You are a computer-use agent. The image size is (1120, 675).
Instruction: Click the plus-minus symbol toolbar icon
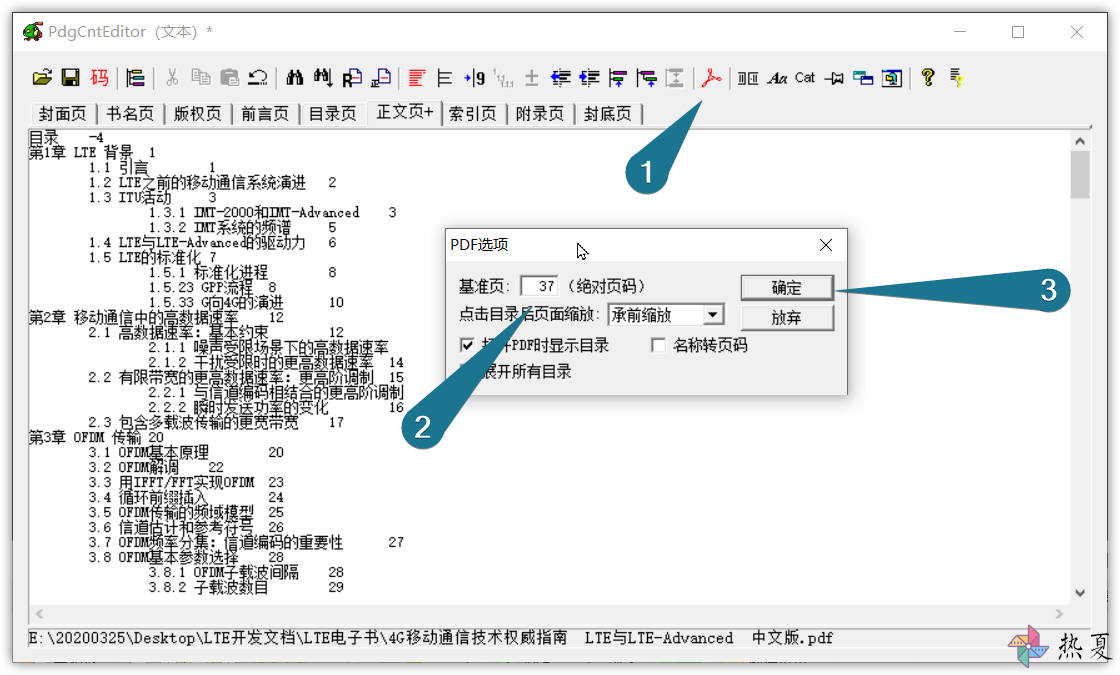click(531, 77)
